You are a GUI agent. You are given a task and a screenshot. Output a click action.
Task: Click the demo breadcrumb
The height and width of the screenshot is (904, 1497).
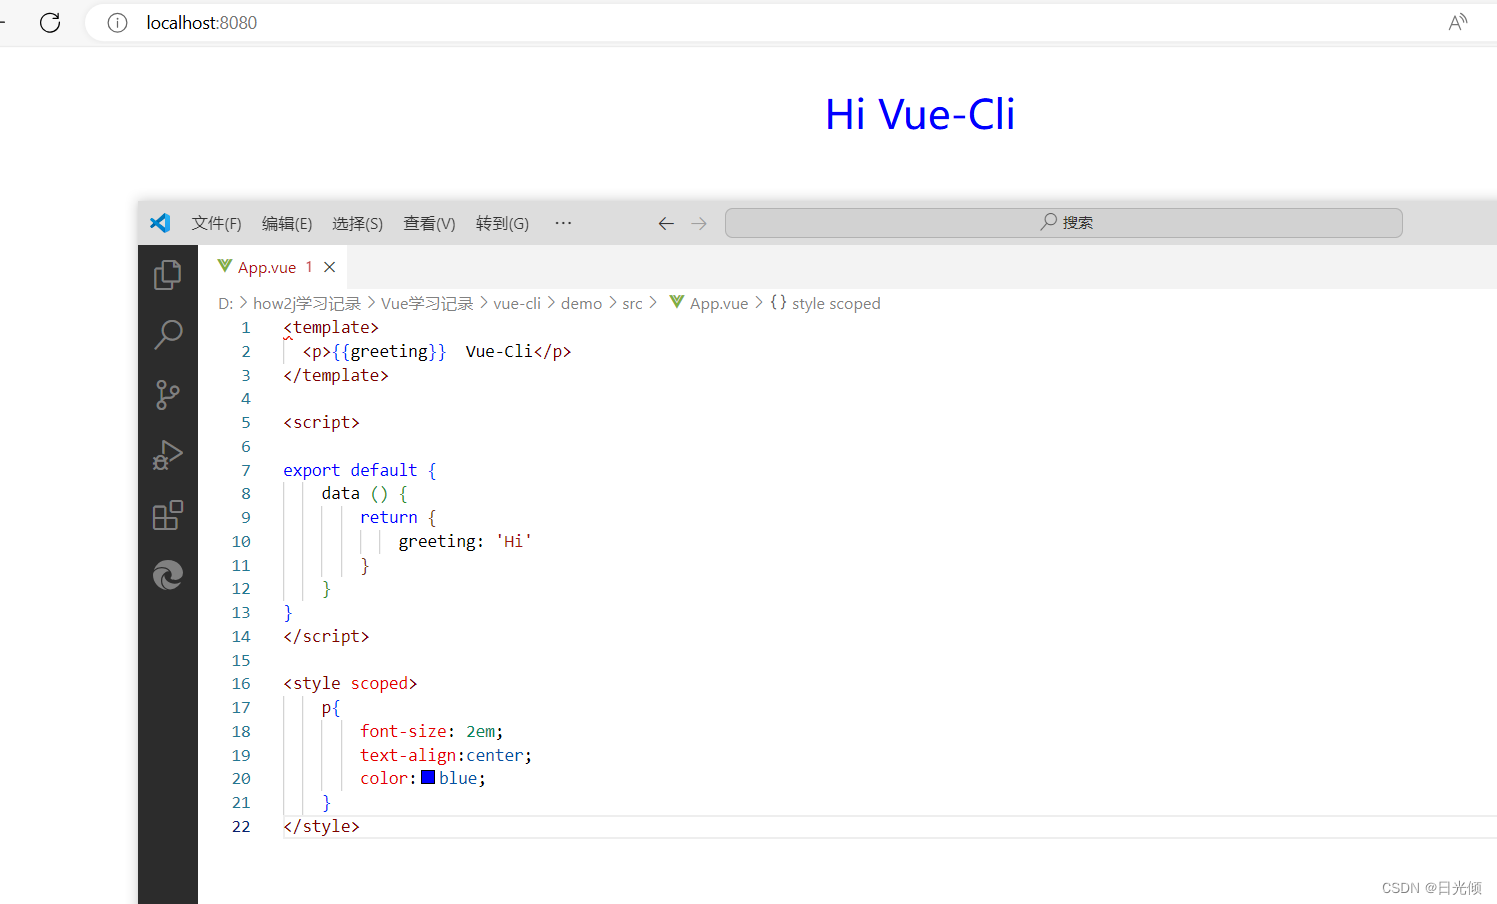click(x=581, y=303)
